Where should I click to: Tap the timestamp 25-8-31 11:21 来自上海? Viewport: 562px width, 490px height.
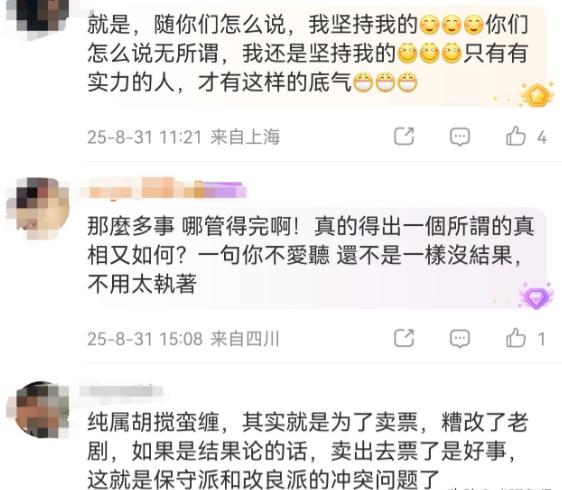click(x=184, y=137)
